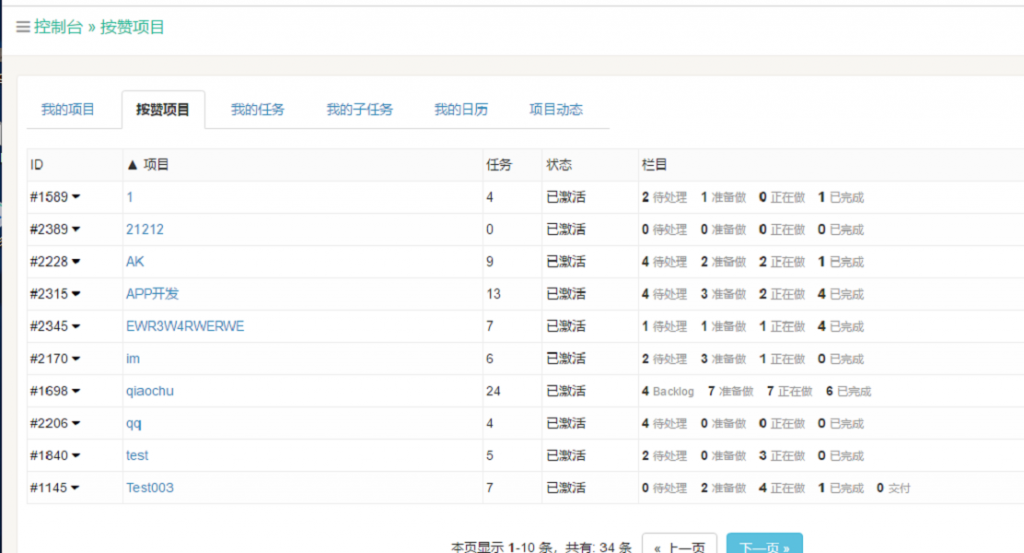Image resolution: width=1024 pixels, height=553 pixels.
Task: Expand the dropdown for project #2389
Action: (76, 229)
